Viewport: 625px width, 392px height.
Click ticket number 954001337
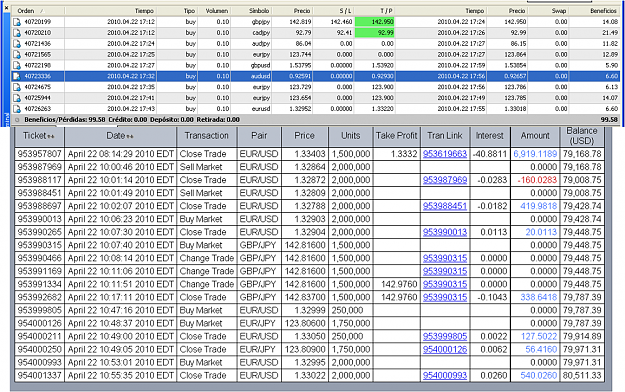pyautogui.click(x=39, y=375)
